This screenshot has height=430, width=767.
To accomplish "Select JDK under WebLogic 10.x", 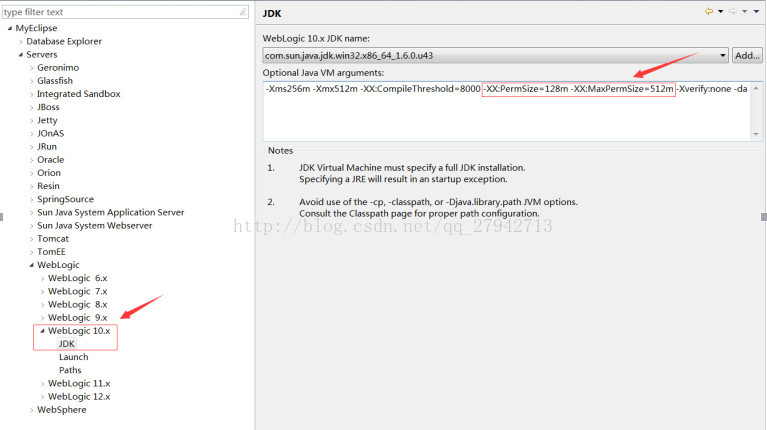I will [x=67, y=344].
